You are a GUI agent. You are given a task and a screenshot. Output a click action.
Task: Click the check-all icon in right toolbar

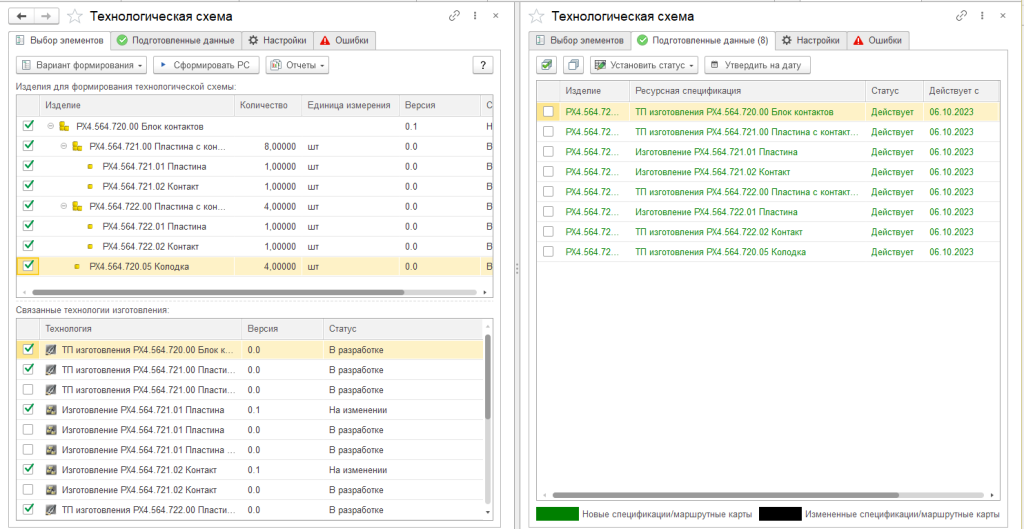(546, 65)
